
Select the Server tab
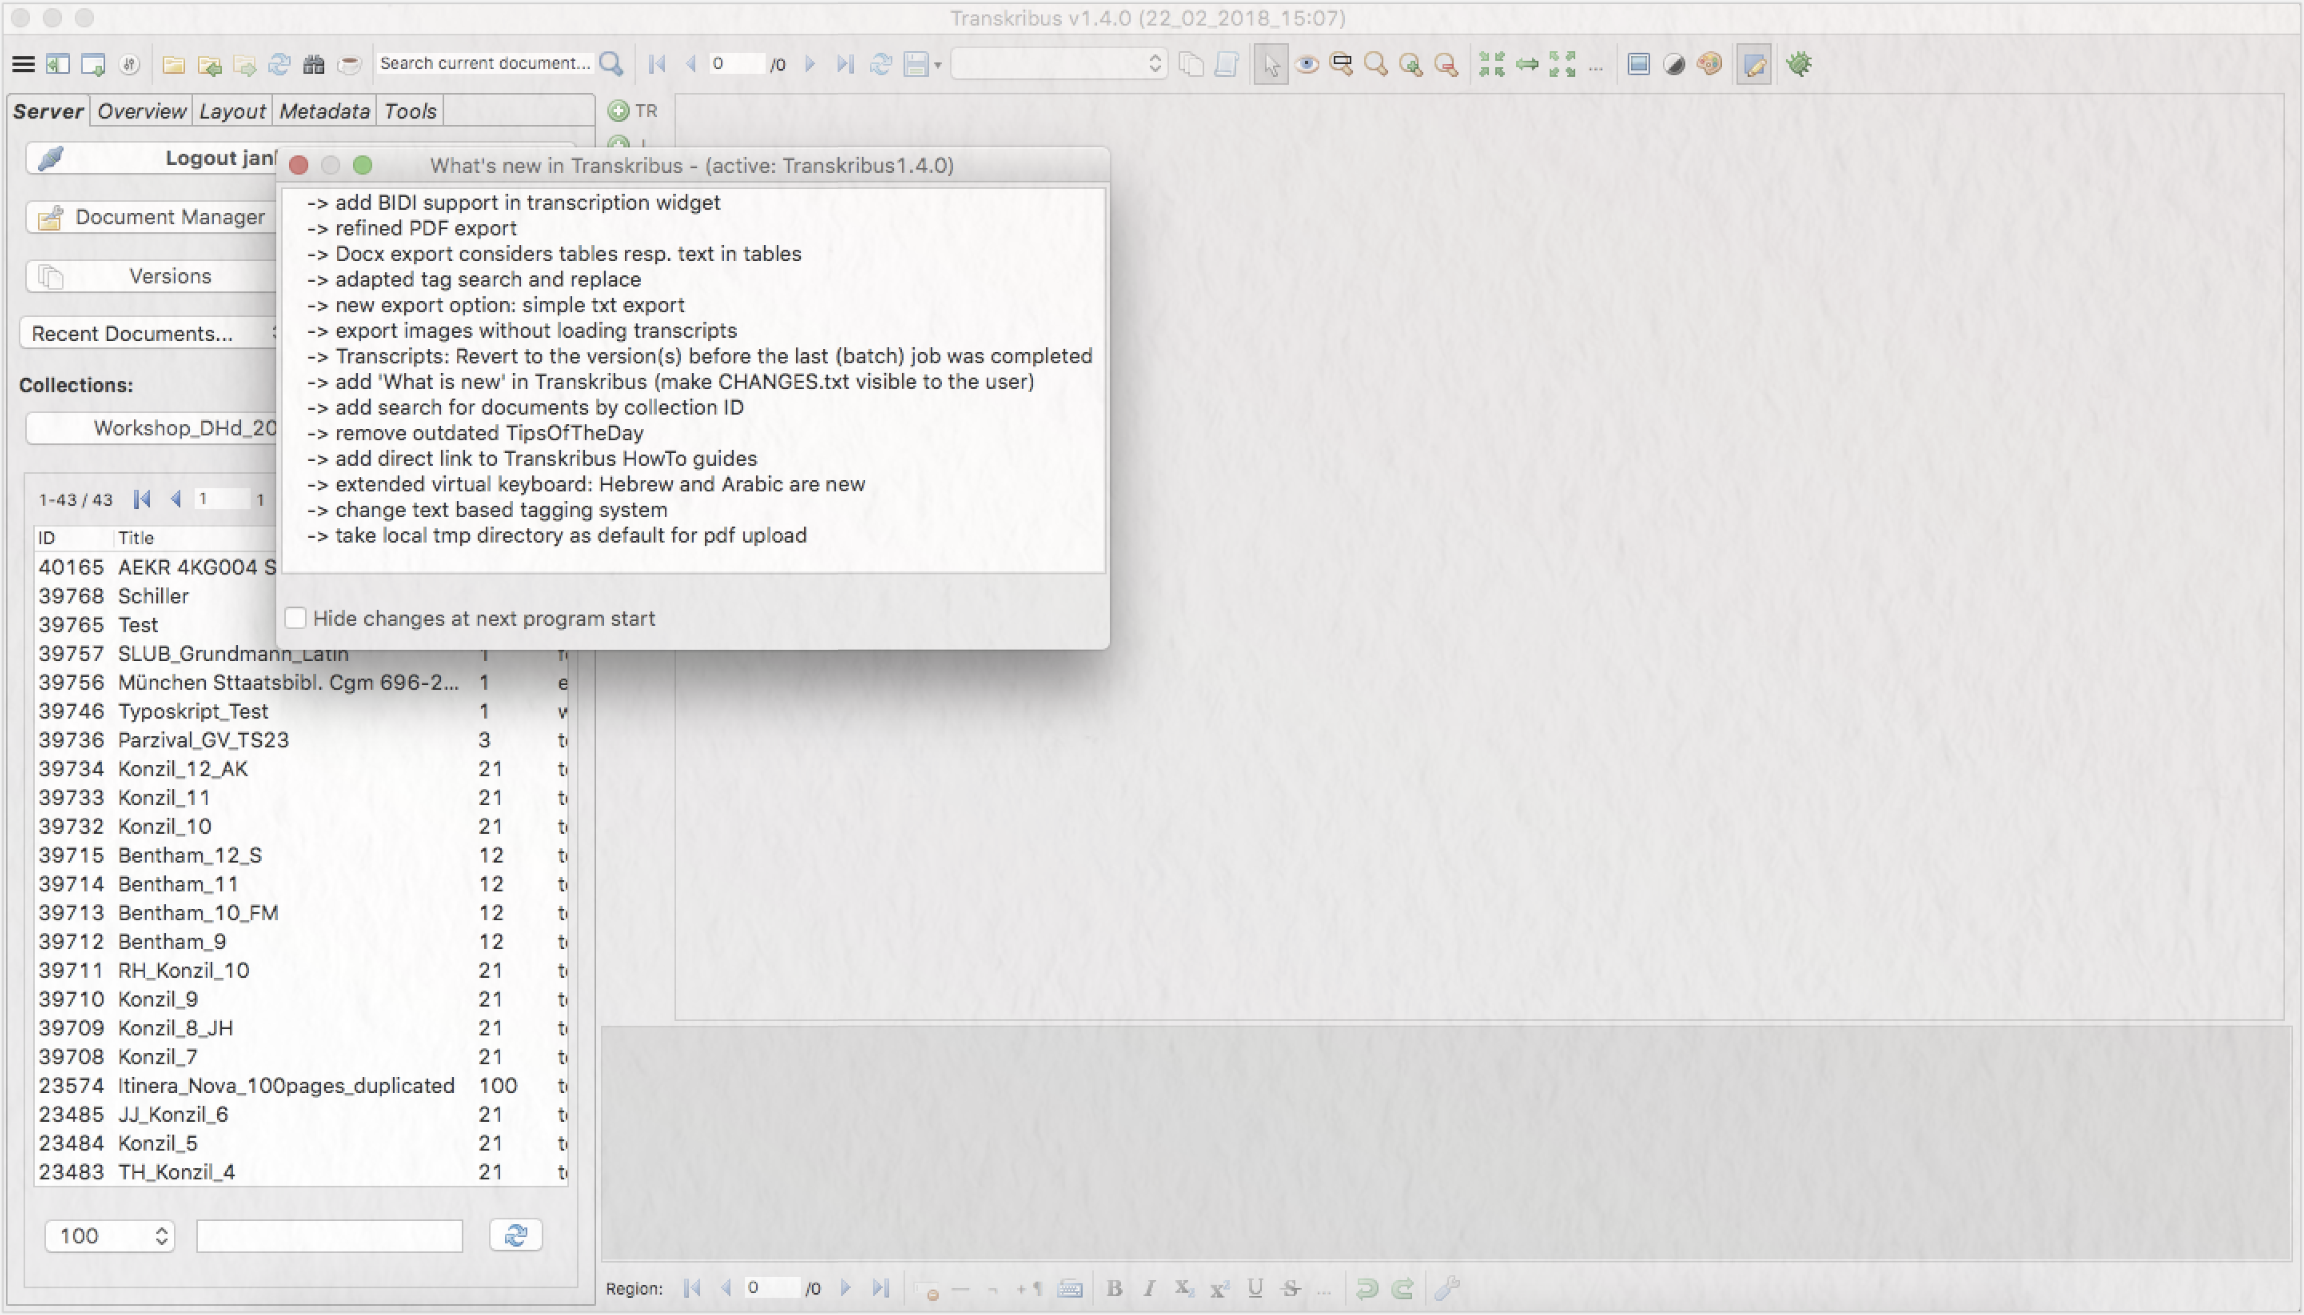coord(48,111)
